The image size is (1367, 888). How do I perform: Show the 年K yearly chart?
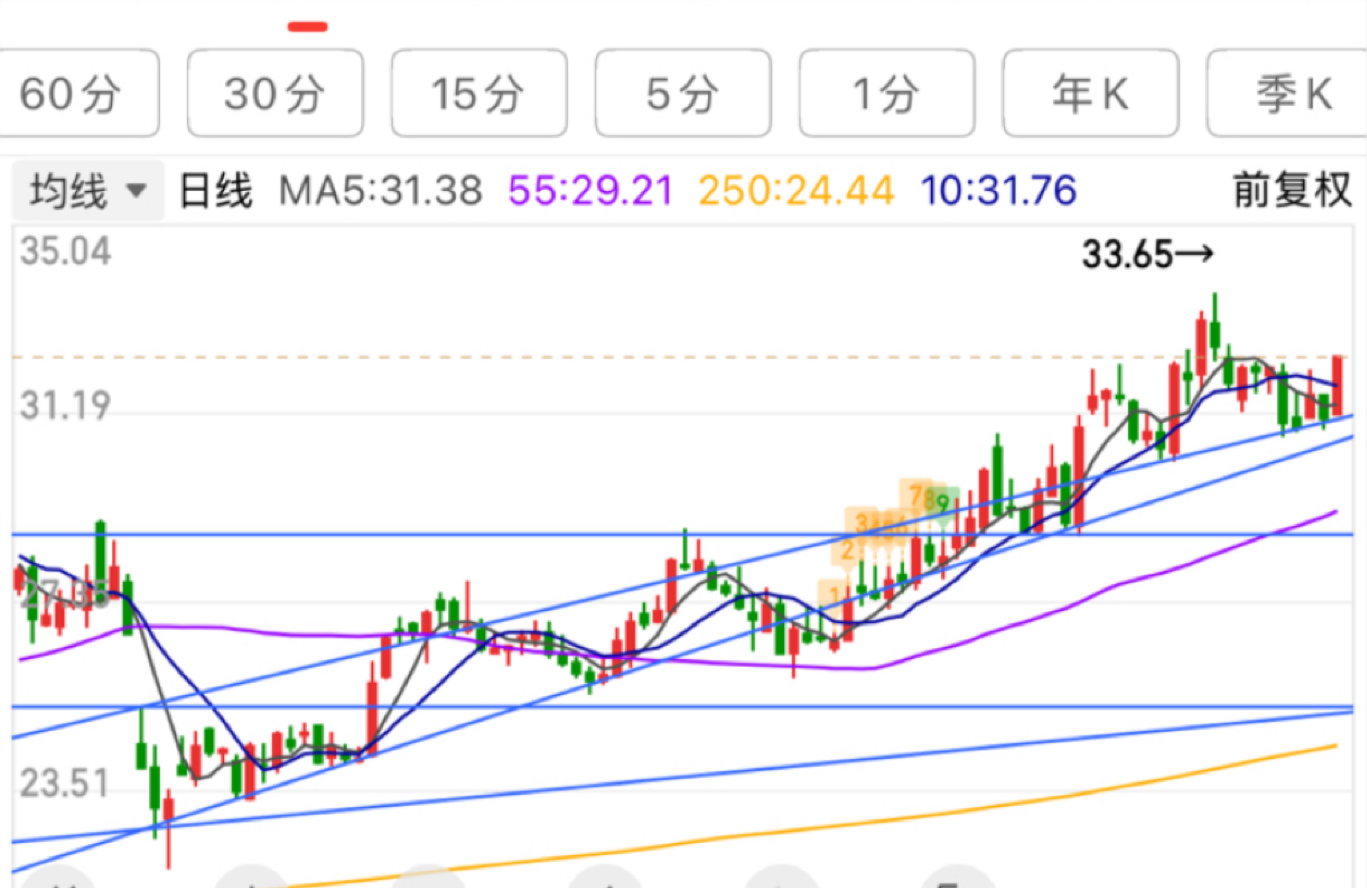pyautogui.click(x=1090, y=93)
